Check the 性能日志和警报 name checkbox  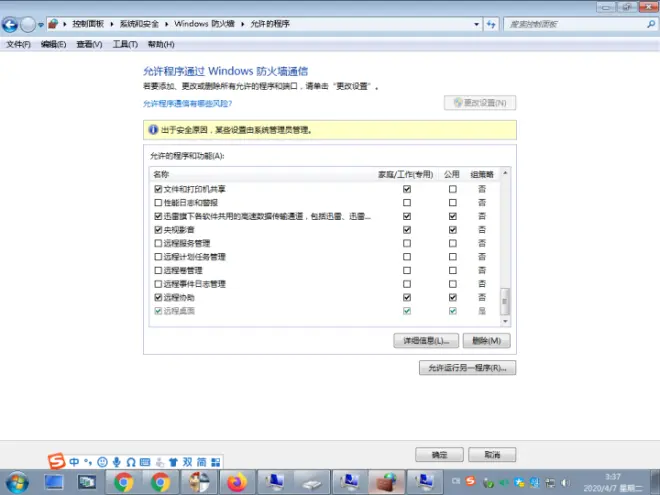(158, 202)
